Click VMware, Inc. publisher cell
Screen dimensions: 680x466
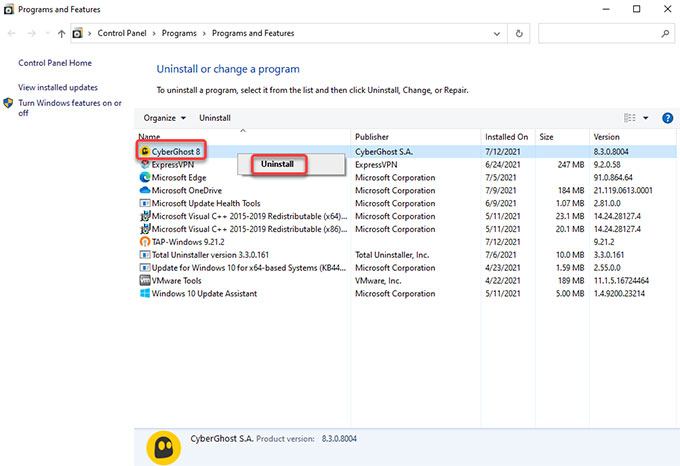point(378,280)
